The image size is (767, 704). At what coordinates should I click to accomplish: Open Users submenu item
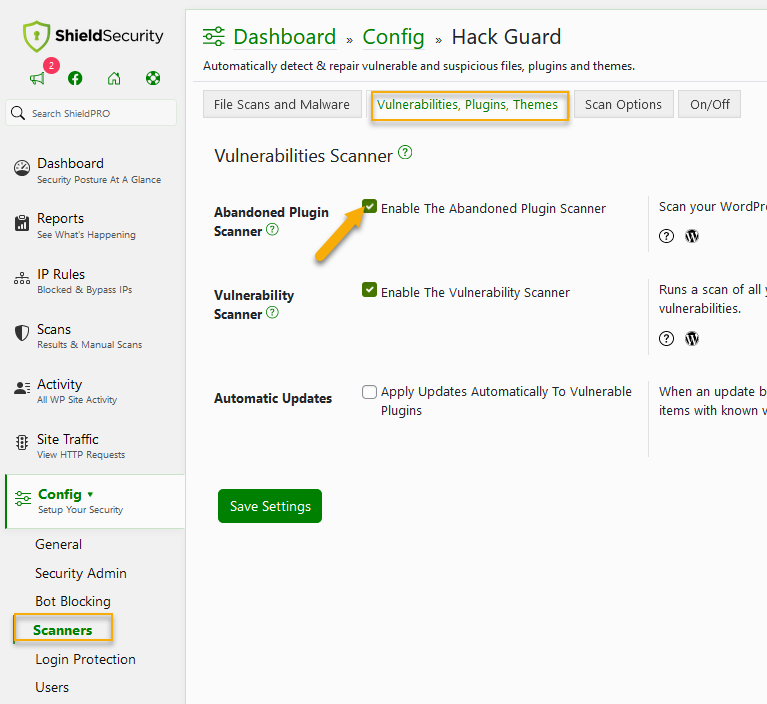(52, 687)
